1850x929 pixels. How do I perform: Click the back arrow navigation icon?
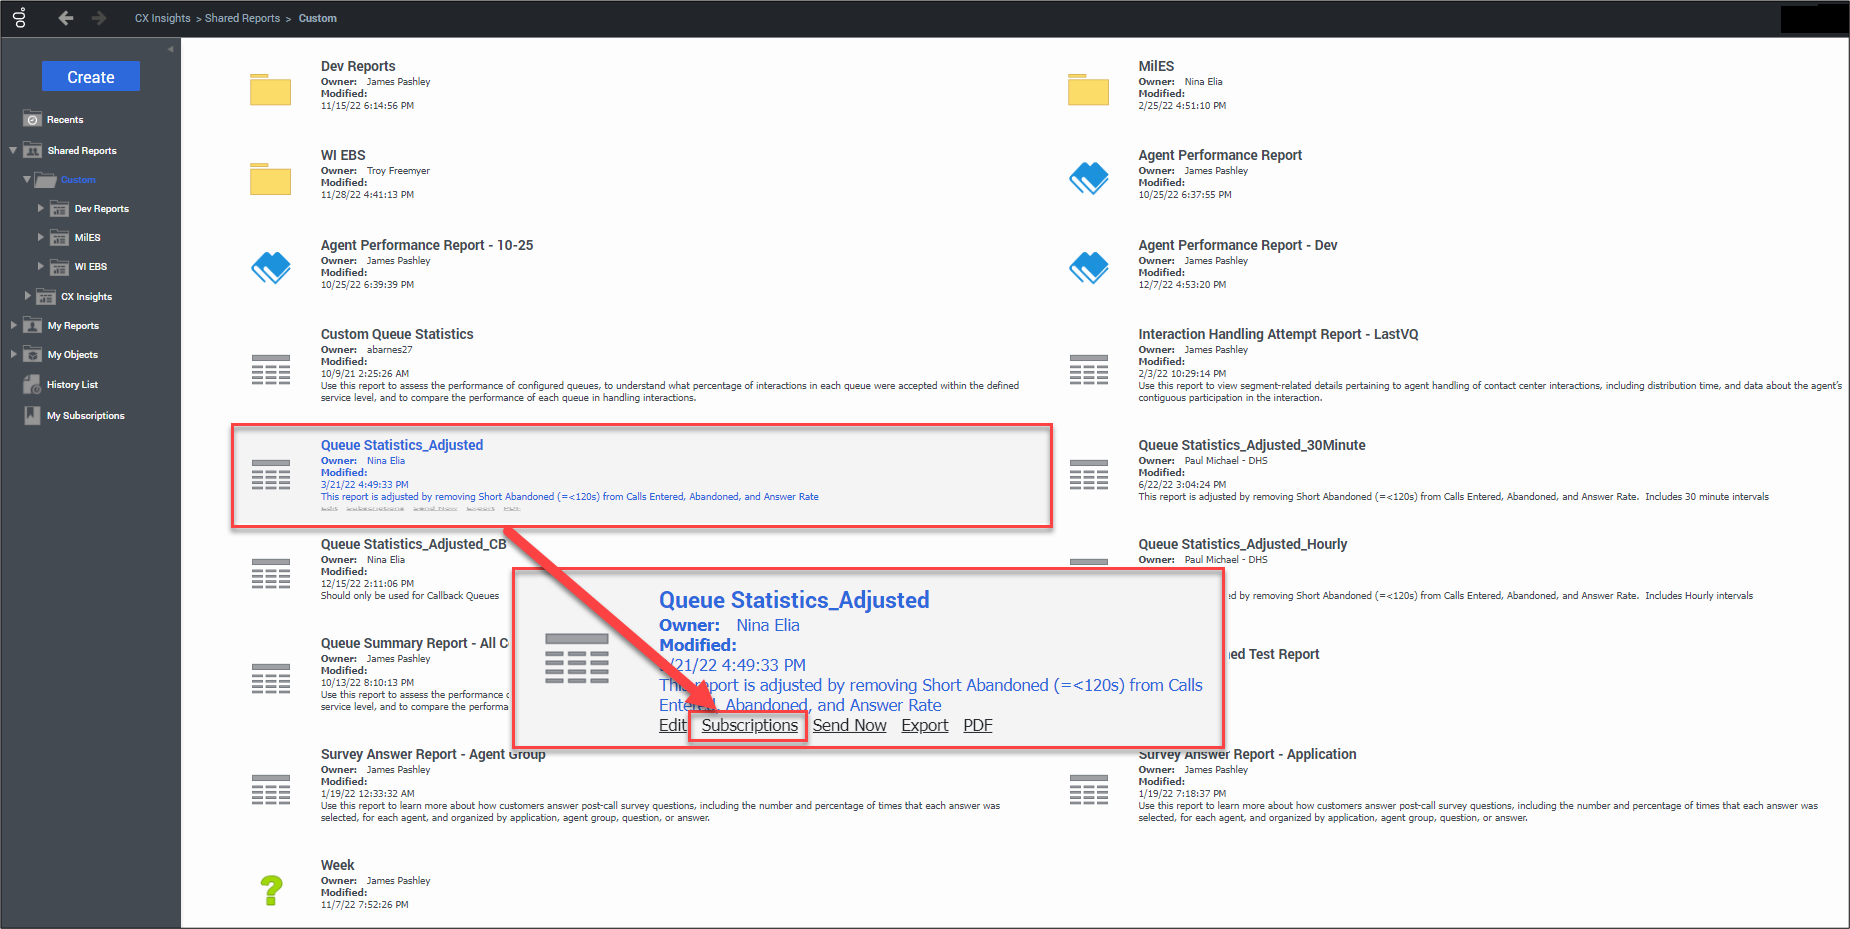coord(66,18)
